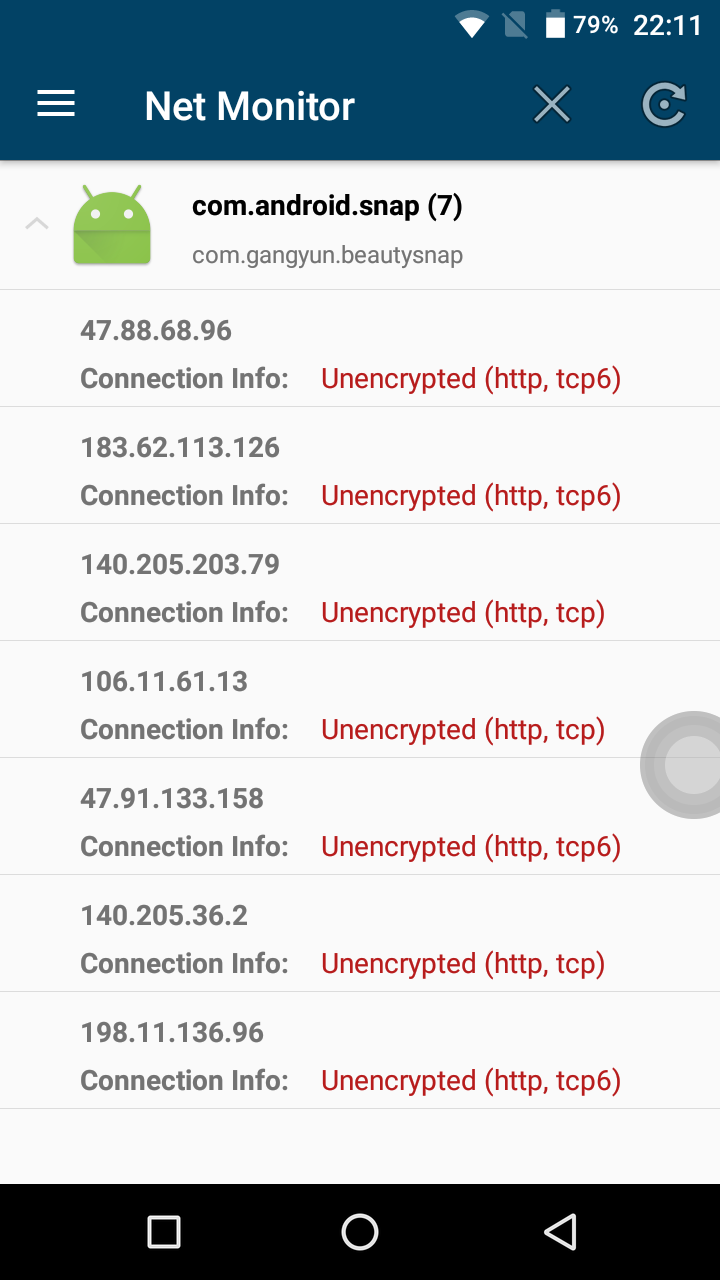Tap the Wi-Fi status bar icon
Image resolution: width=720 pixels, height=1280 pixels.
pyautogui.click(x=471, y=25)
